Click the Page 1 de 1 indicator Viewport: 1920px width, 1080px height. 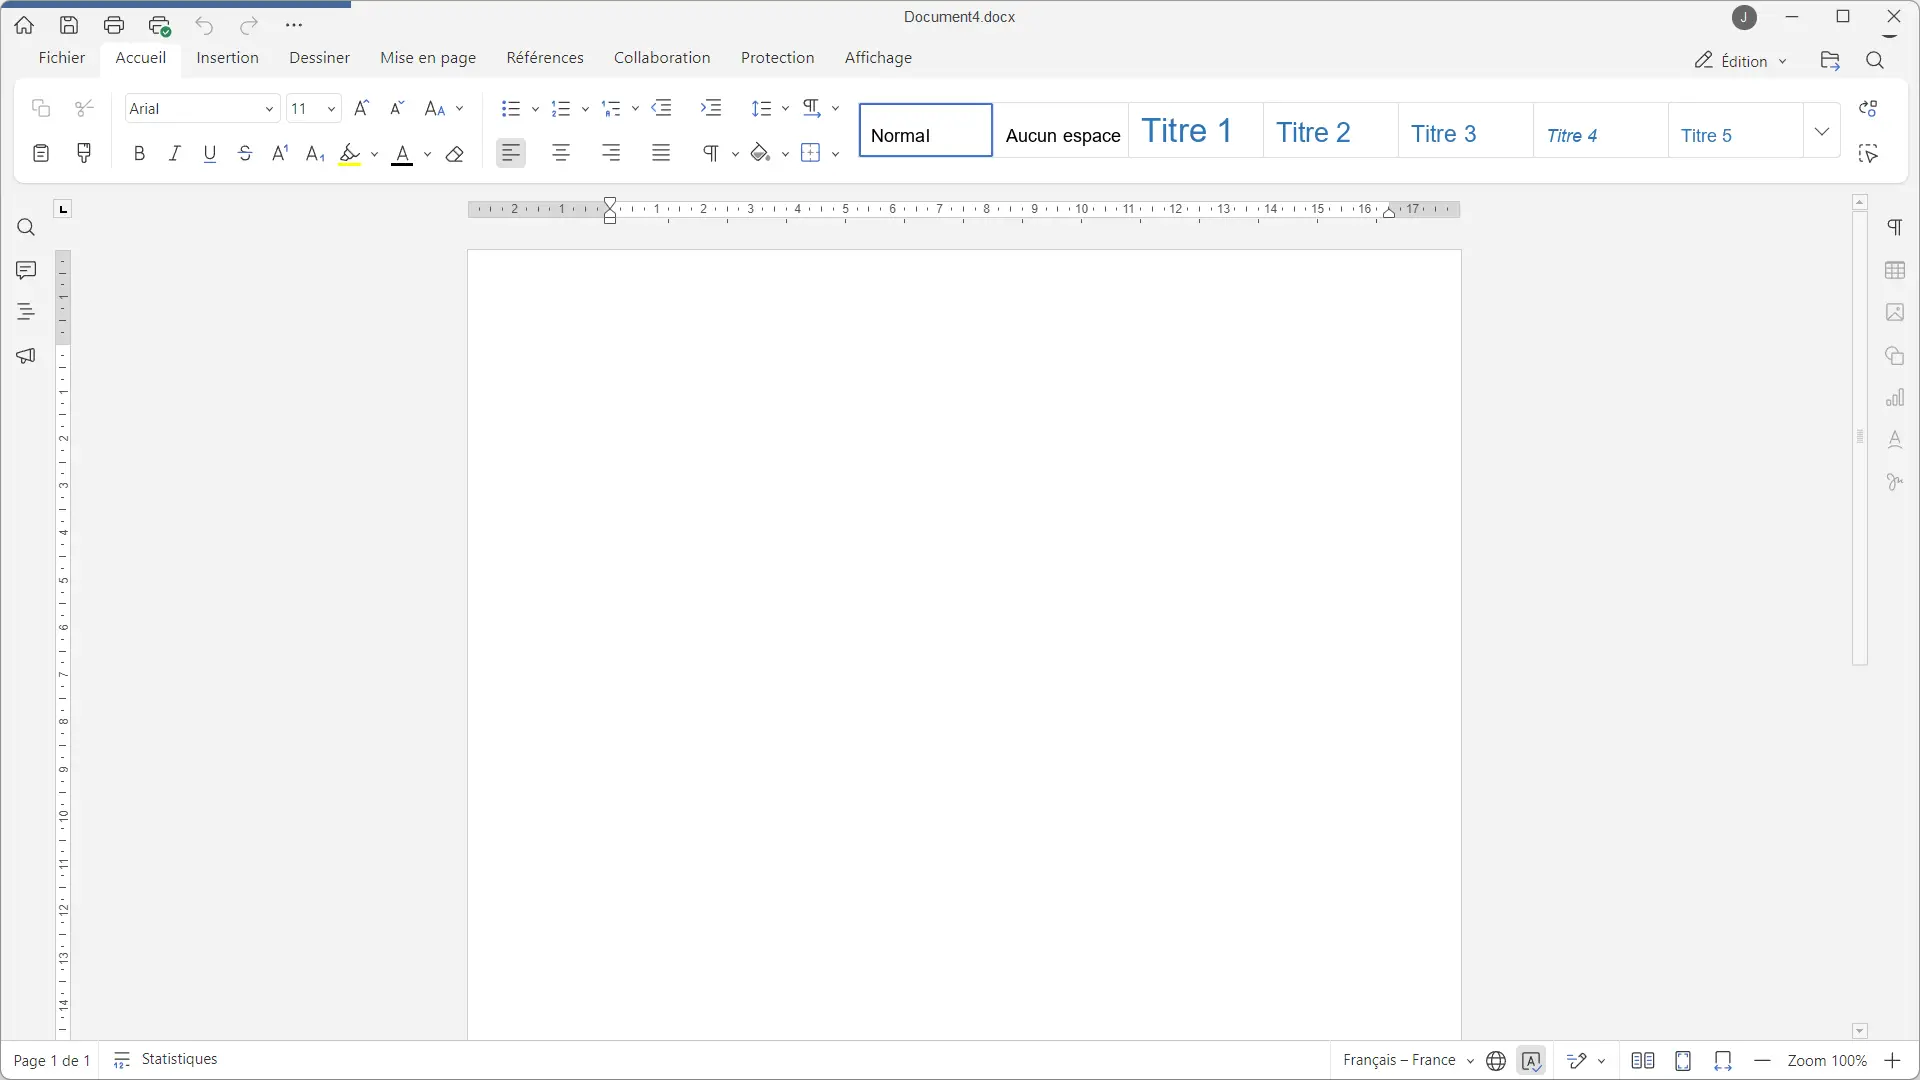[x=52, y=1061]
